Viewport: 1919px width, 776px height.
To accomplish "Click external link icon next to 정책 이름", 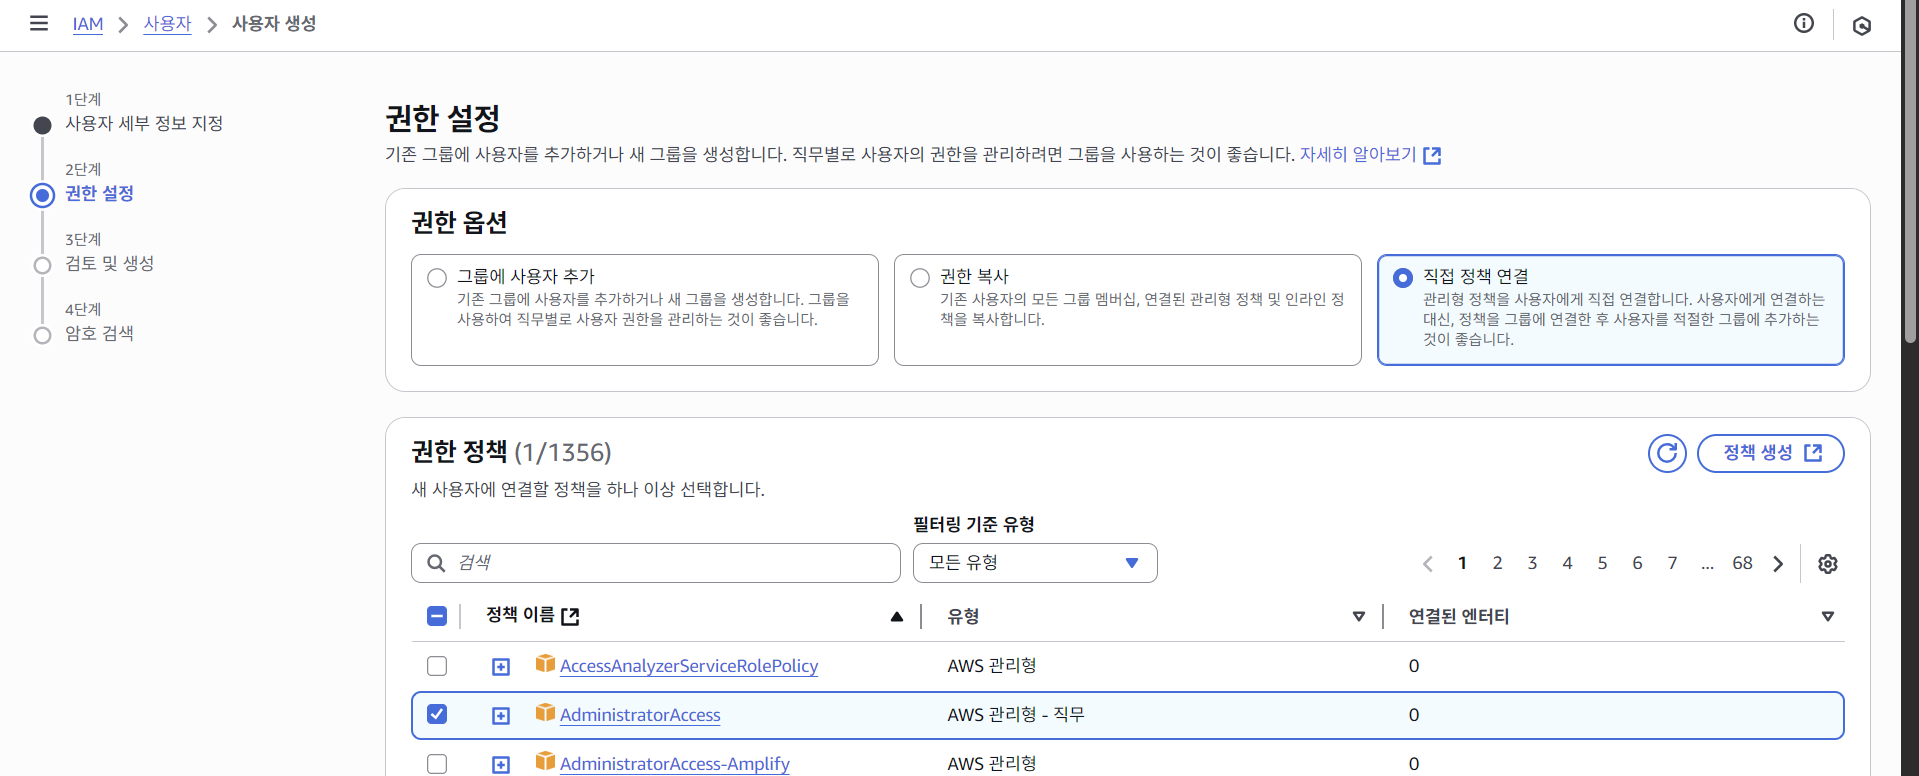I will tap(570, 616).
